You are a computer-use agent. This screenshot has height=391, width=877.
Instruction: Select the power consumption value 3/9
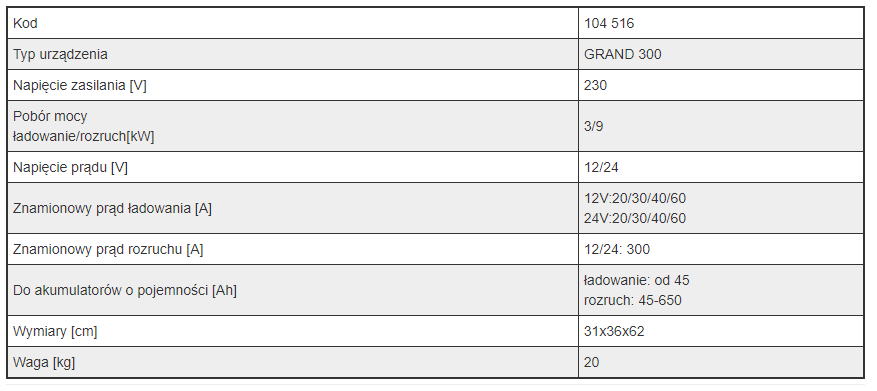point(593,126)
